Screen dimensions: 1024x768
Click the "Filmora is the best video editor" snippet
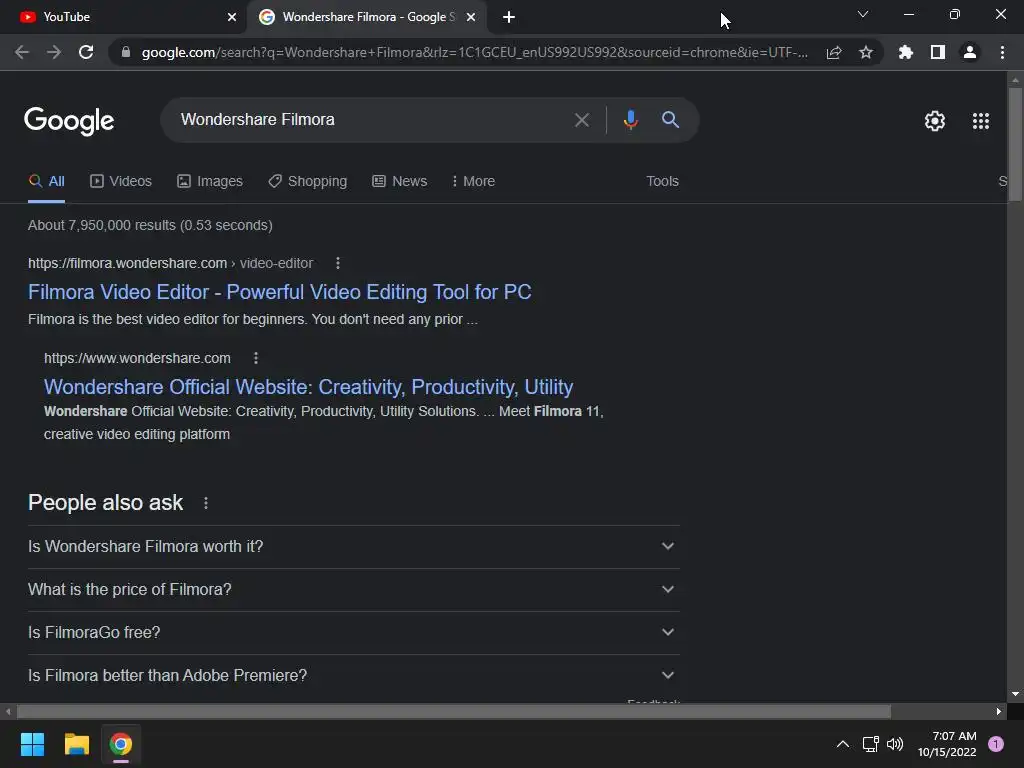click(x=253, y=319)
